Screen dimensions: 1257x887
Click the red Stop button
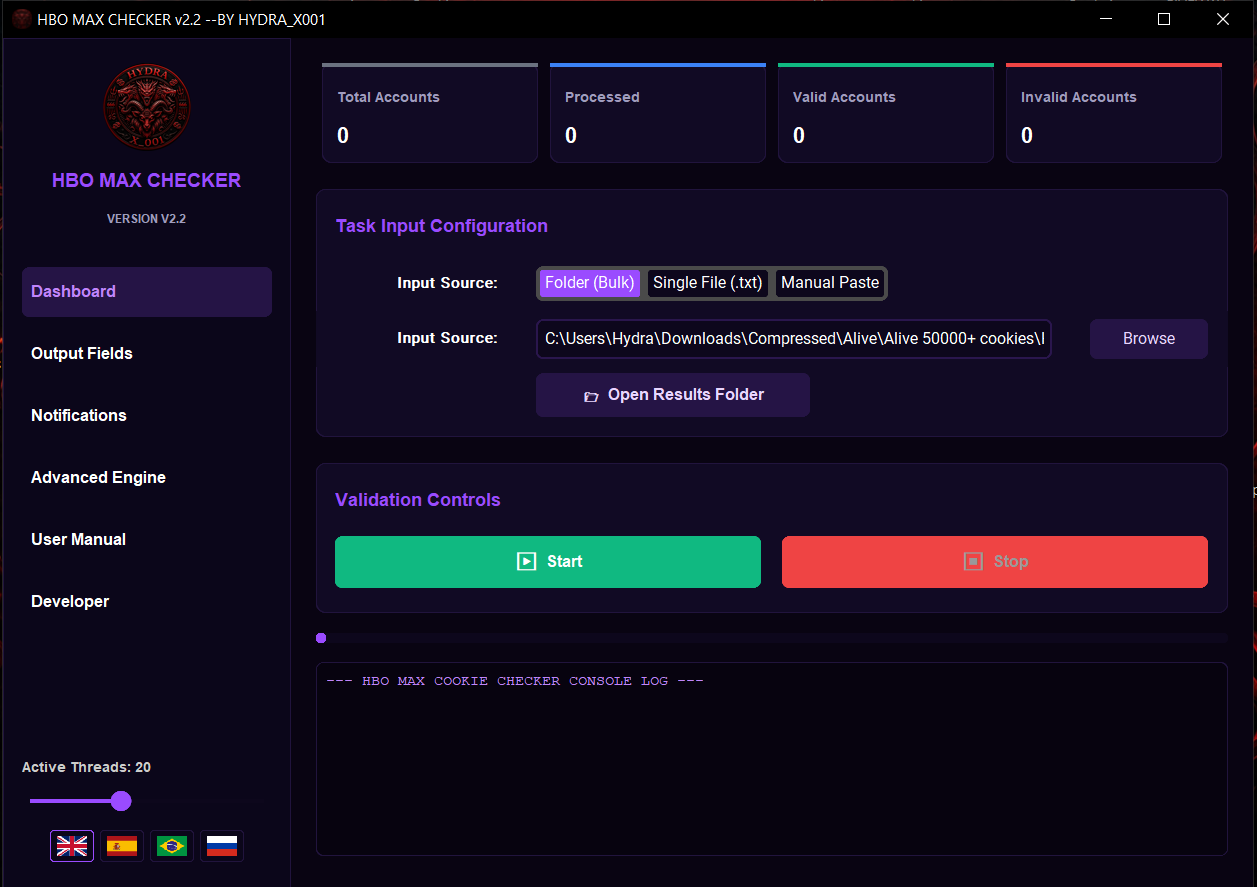point(995,562)
